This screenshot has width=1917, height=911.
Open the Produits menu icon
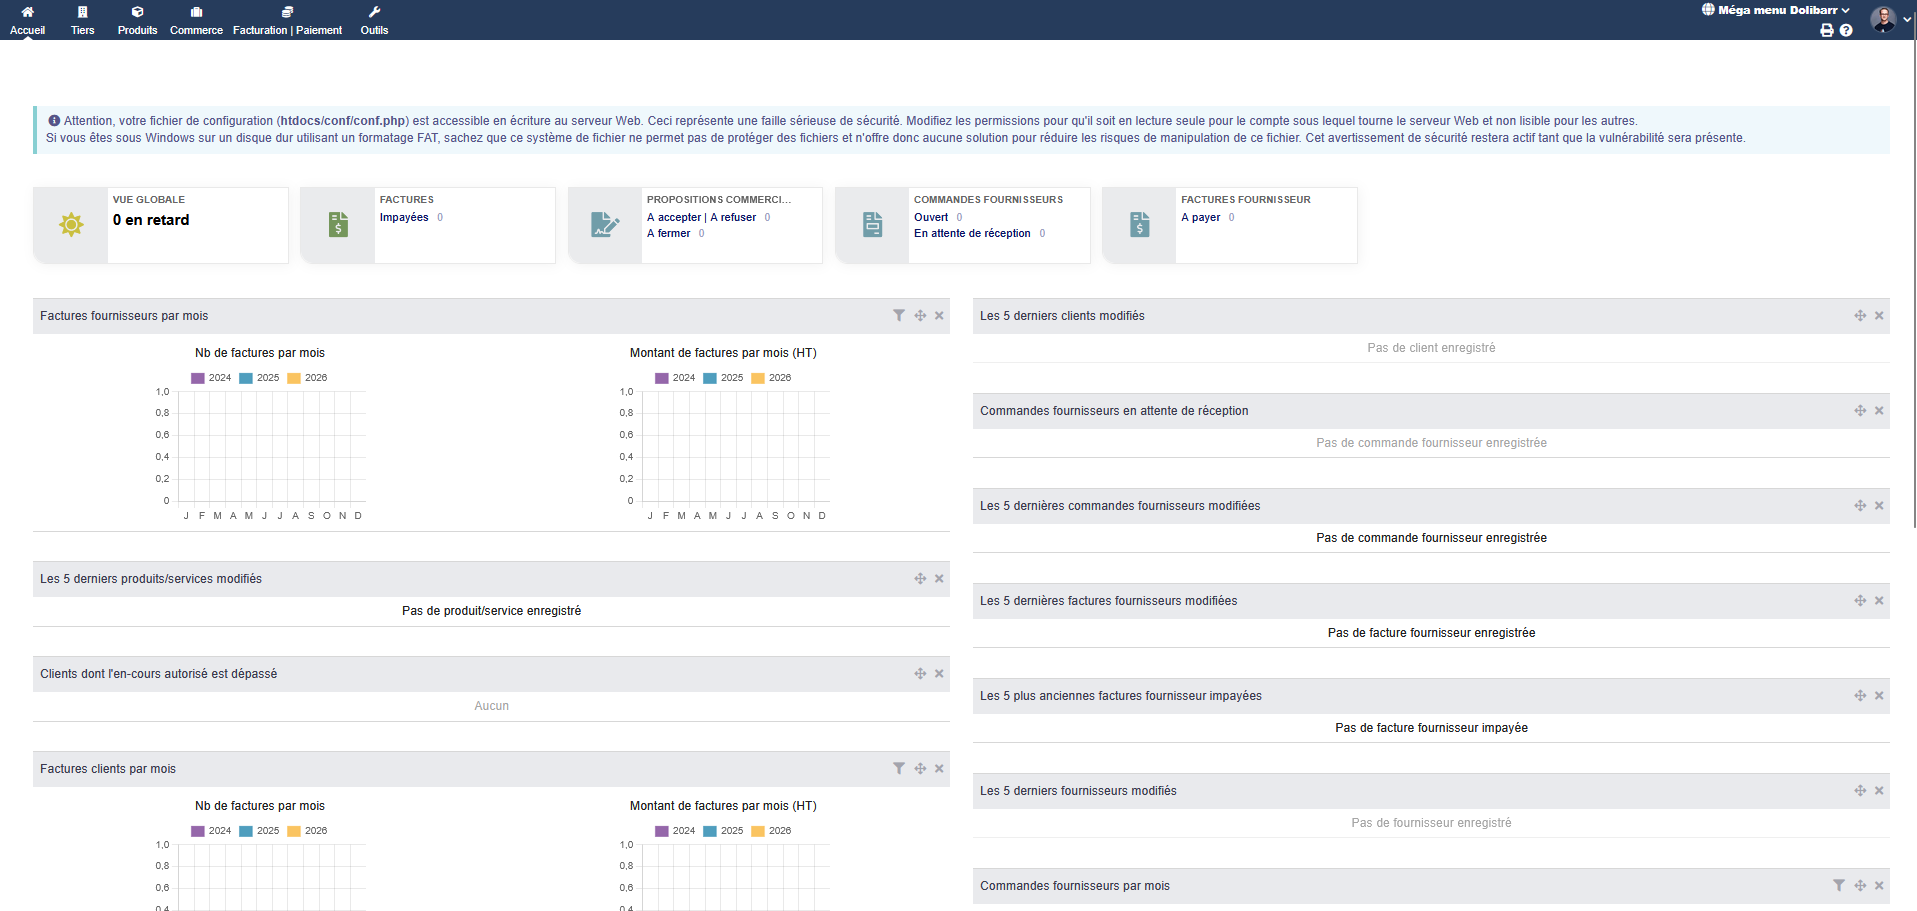(x=137, y=12)
